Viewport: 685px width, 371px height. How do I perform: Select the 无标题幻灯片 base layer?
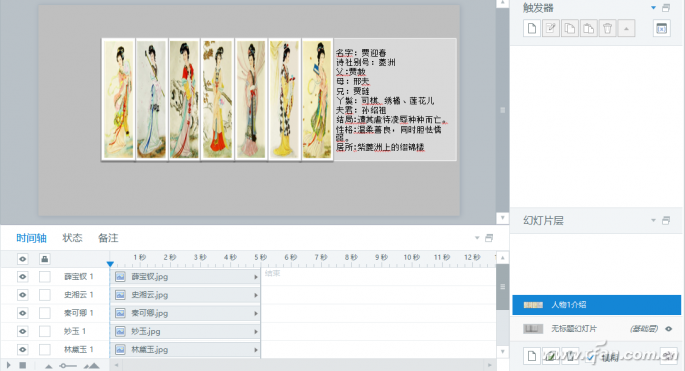click(596, 329)
